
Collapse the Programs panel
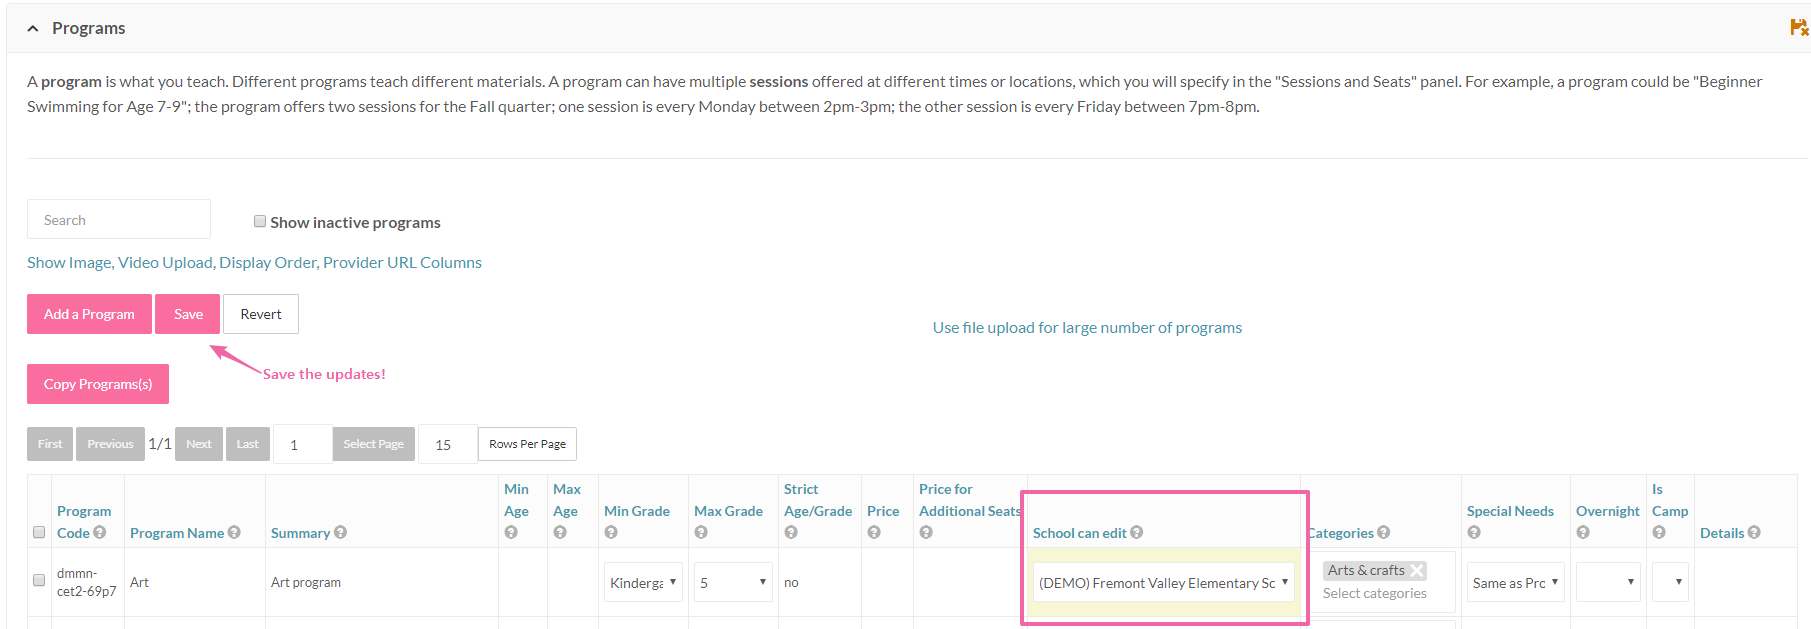(x=33, y=28)
